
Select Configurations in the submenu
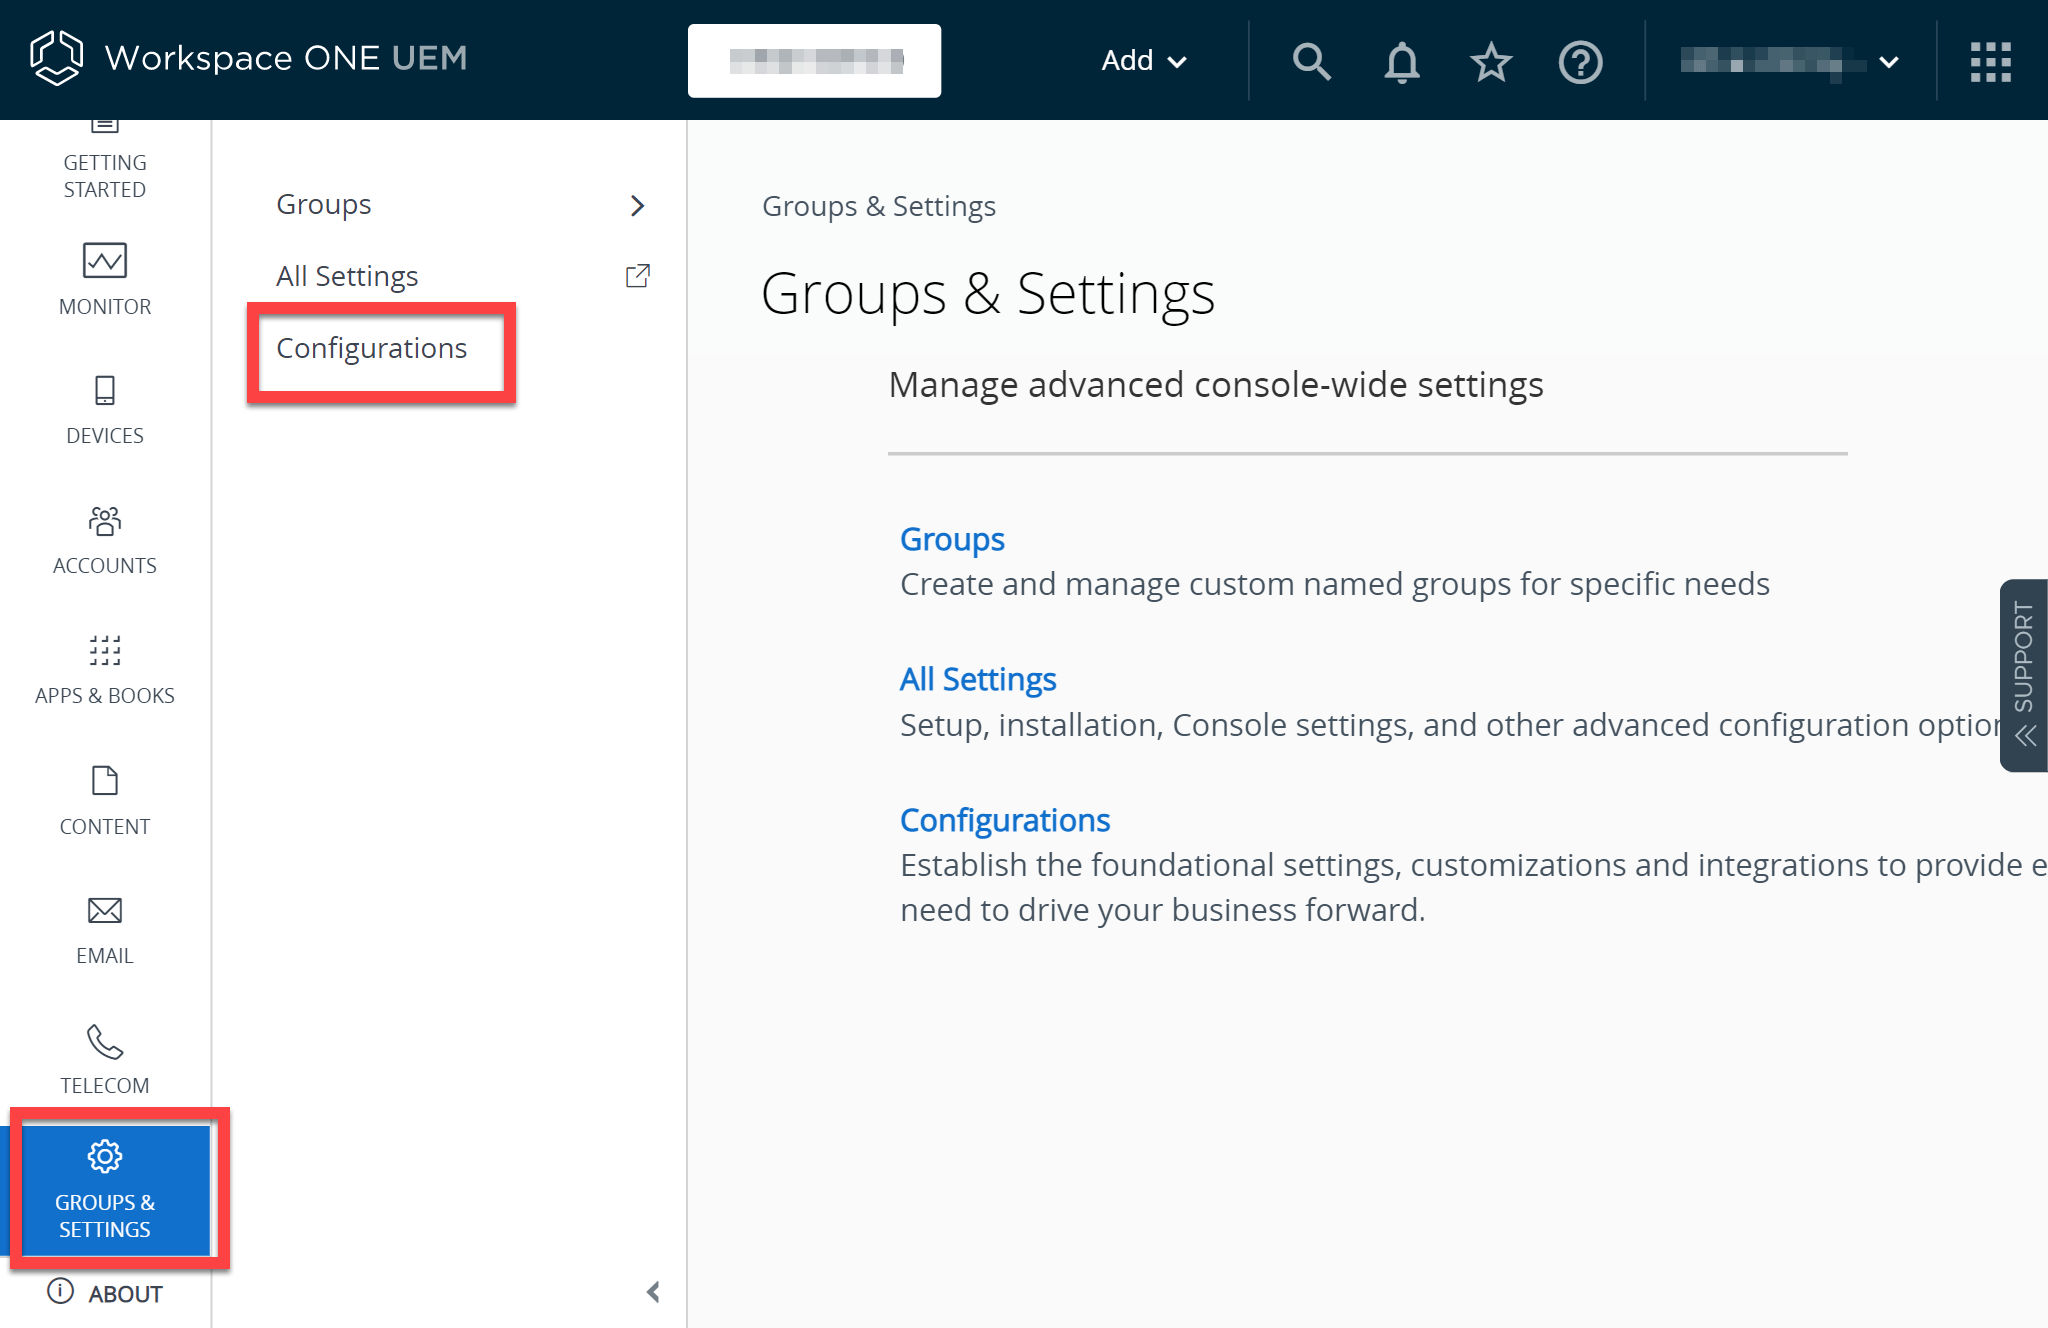372,348
